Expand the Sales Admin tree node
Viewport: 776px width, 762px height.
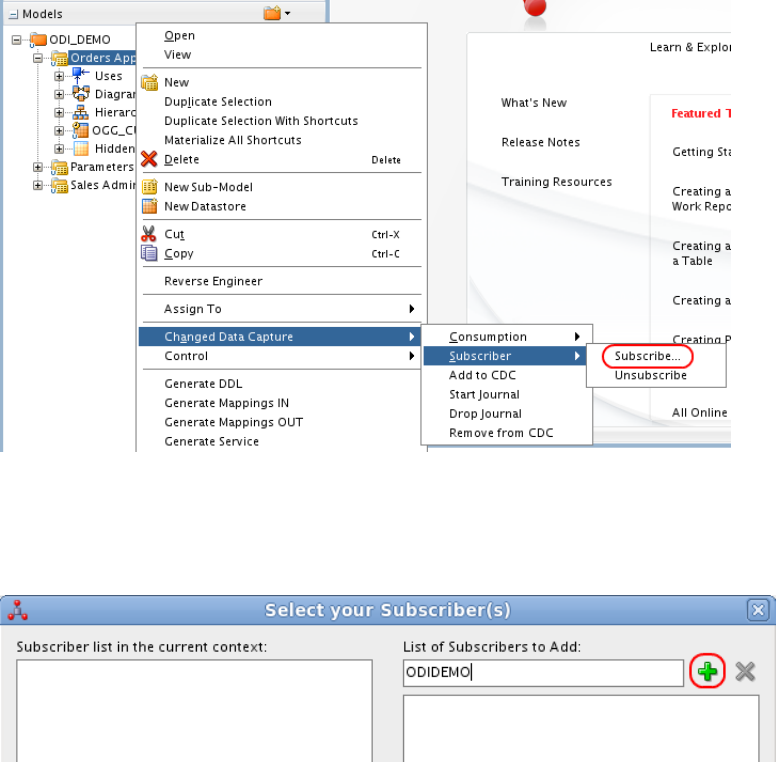click(x=38, y=185)
